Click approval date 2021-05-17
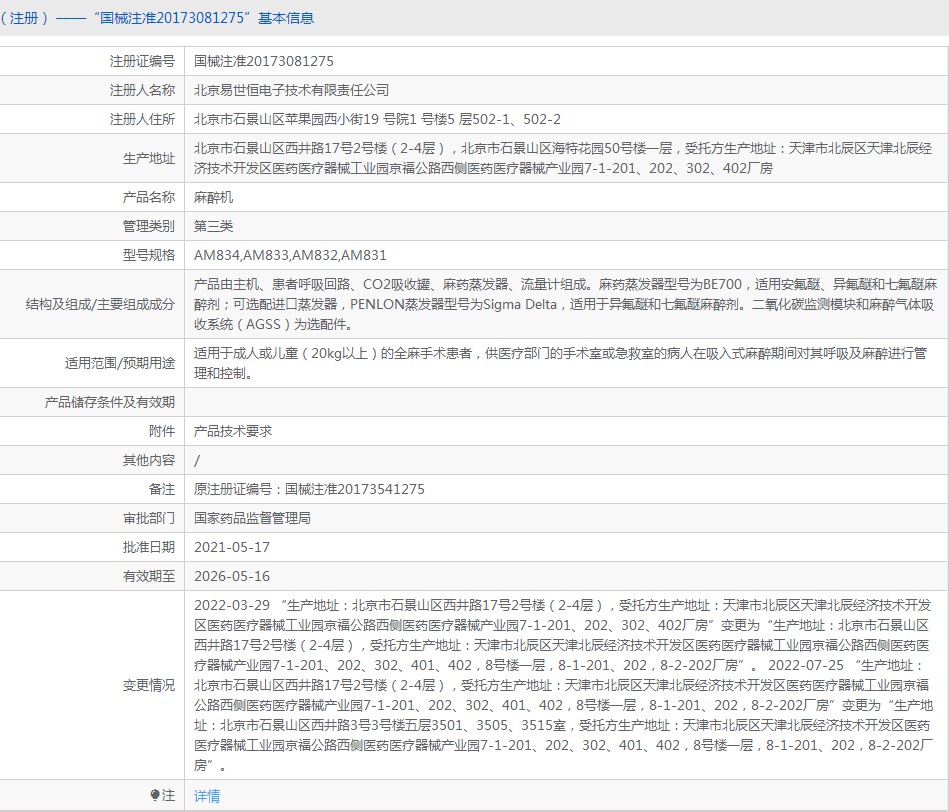Image resolution: width=949 pixels, height=812 pixels. (232, 547)
